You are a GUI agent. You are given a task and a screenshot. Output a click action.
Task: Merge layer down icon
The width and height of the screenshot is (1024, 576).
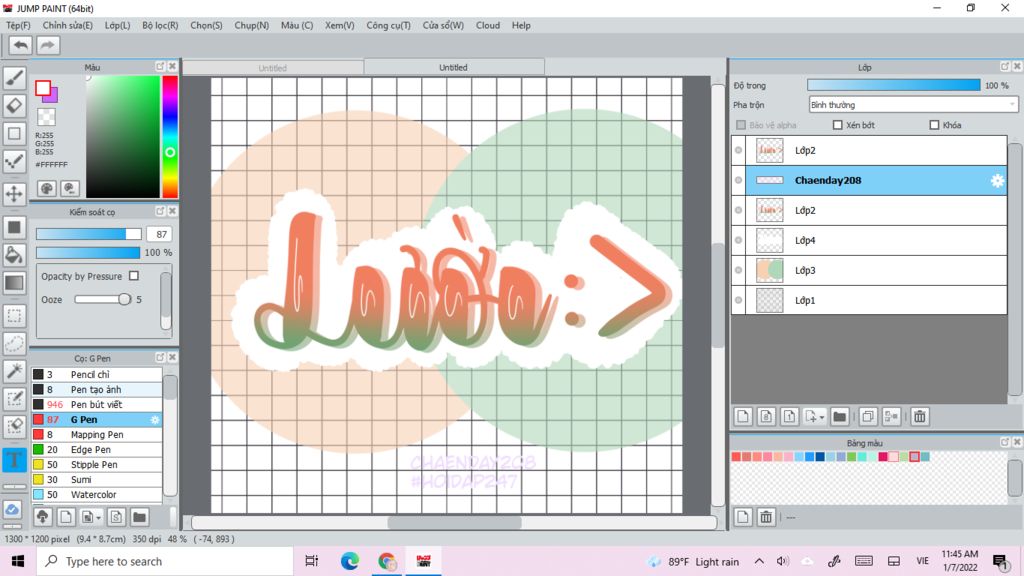click(891, 417)
